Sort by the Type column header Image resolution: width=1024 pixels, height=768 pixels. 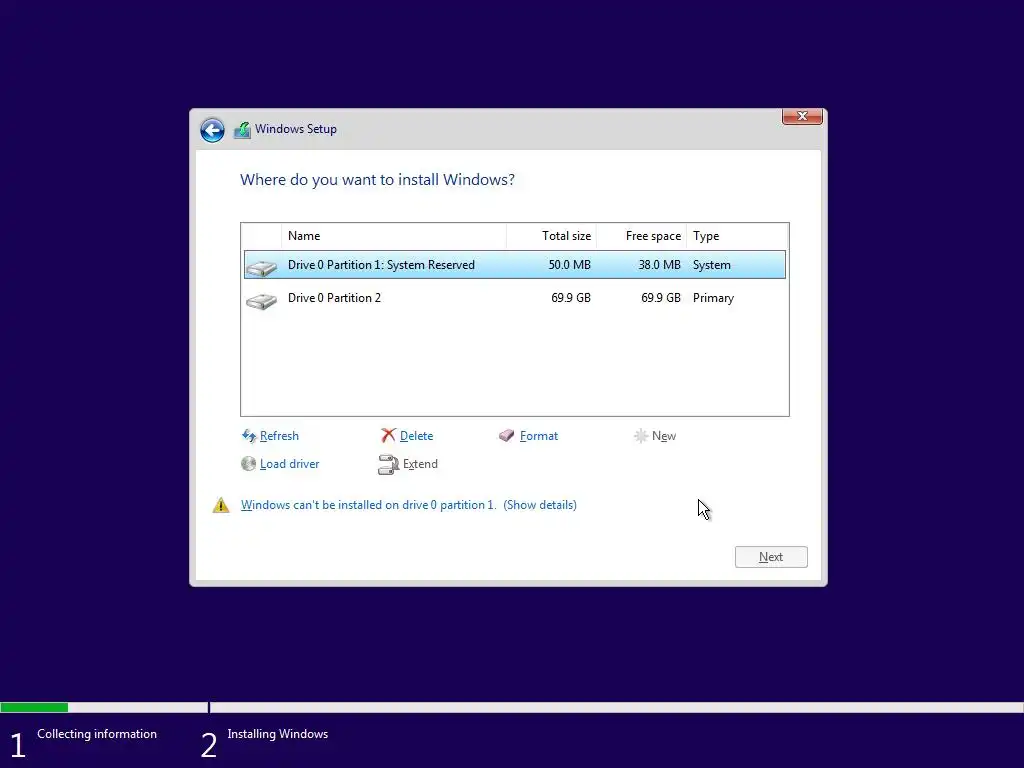pos(737,236)
